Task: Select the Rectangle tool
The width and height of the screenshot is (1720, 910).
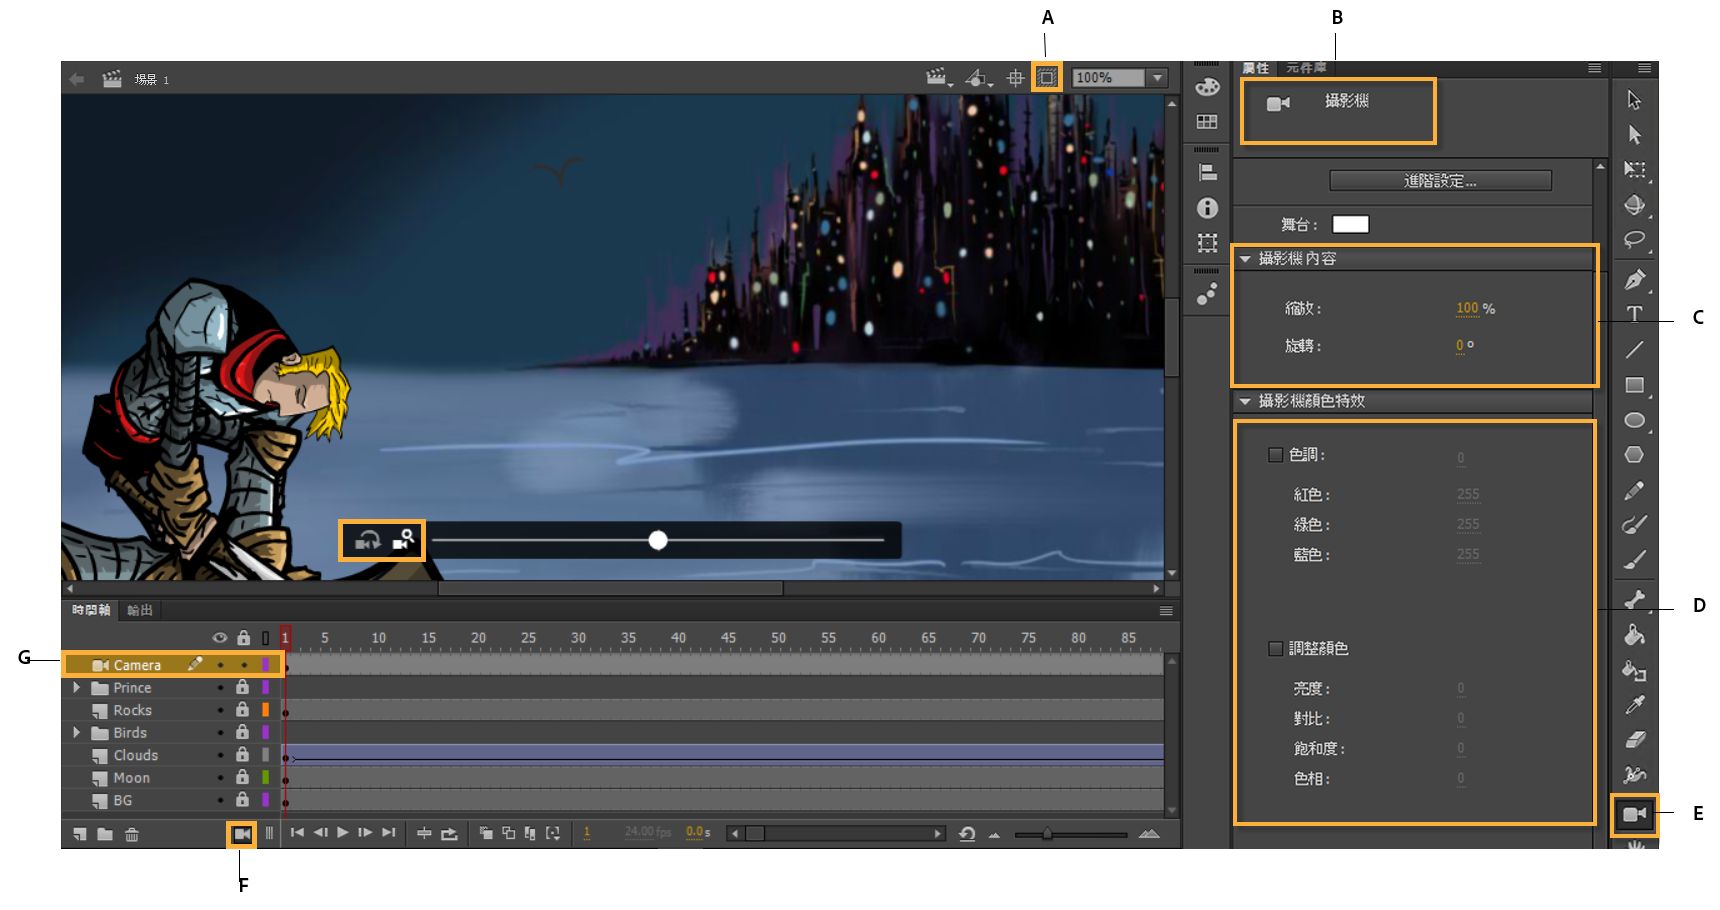Action: (x=1634, y=385)
